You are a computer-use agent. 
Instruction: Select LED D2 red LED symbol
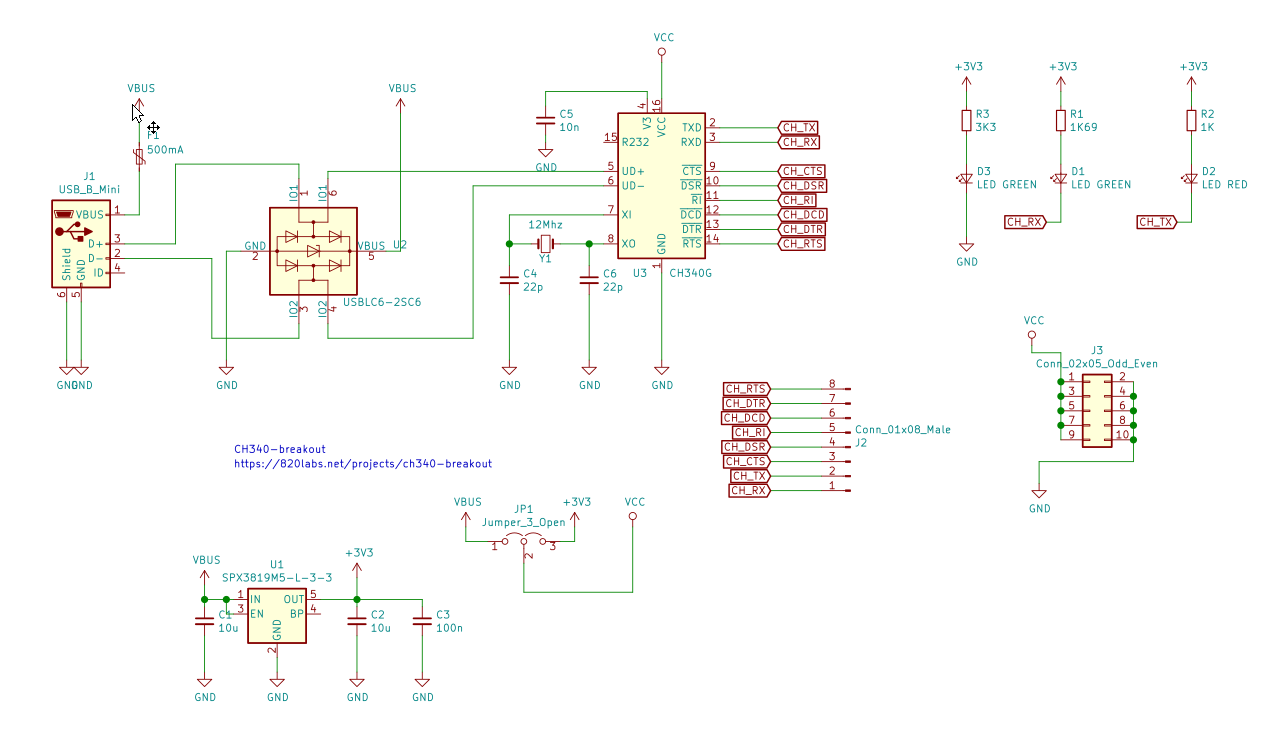(x=1190, y=179)
